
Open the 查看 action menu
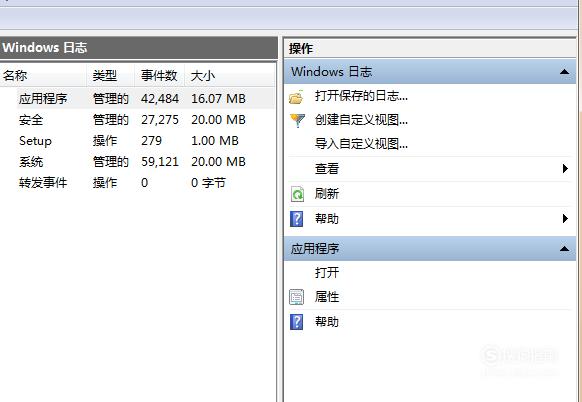coord(327,169)
